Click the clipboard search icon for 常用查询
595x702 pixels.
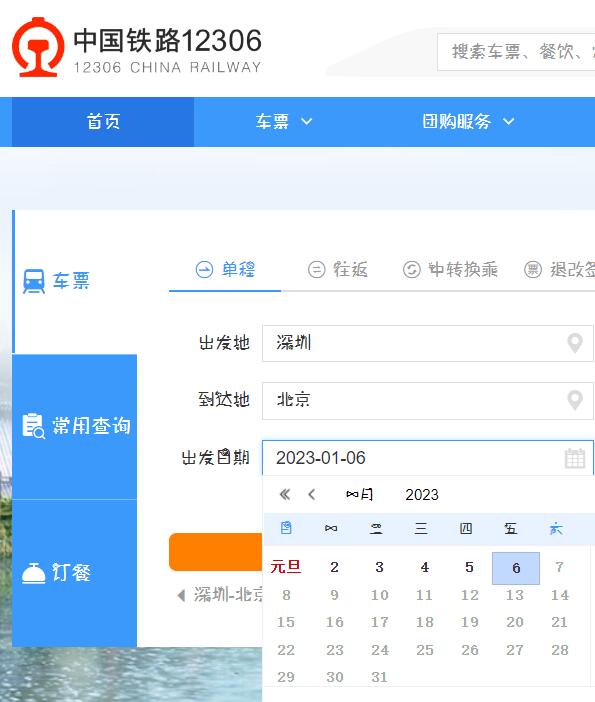(x=34, y=426)
